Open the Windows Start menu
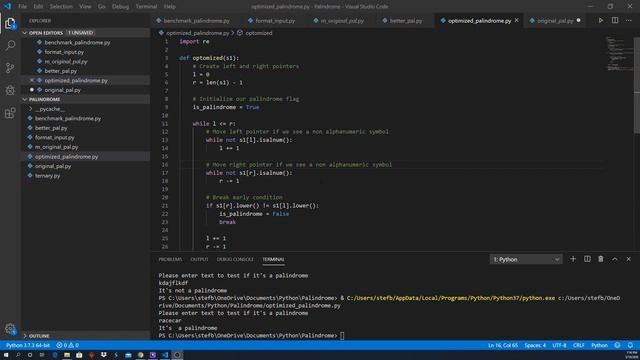The image size is (640, 360). point(6,355)
